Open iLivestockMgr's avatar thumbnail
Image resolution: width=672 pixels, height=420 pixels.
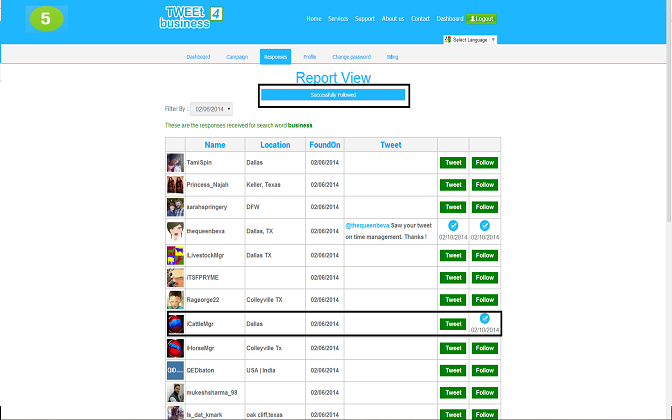(175, 255)
